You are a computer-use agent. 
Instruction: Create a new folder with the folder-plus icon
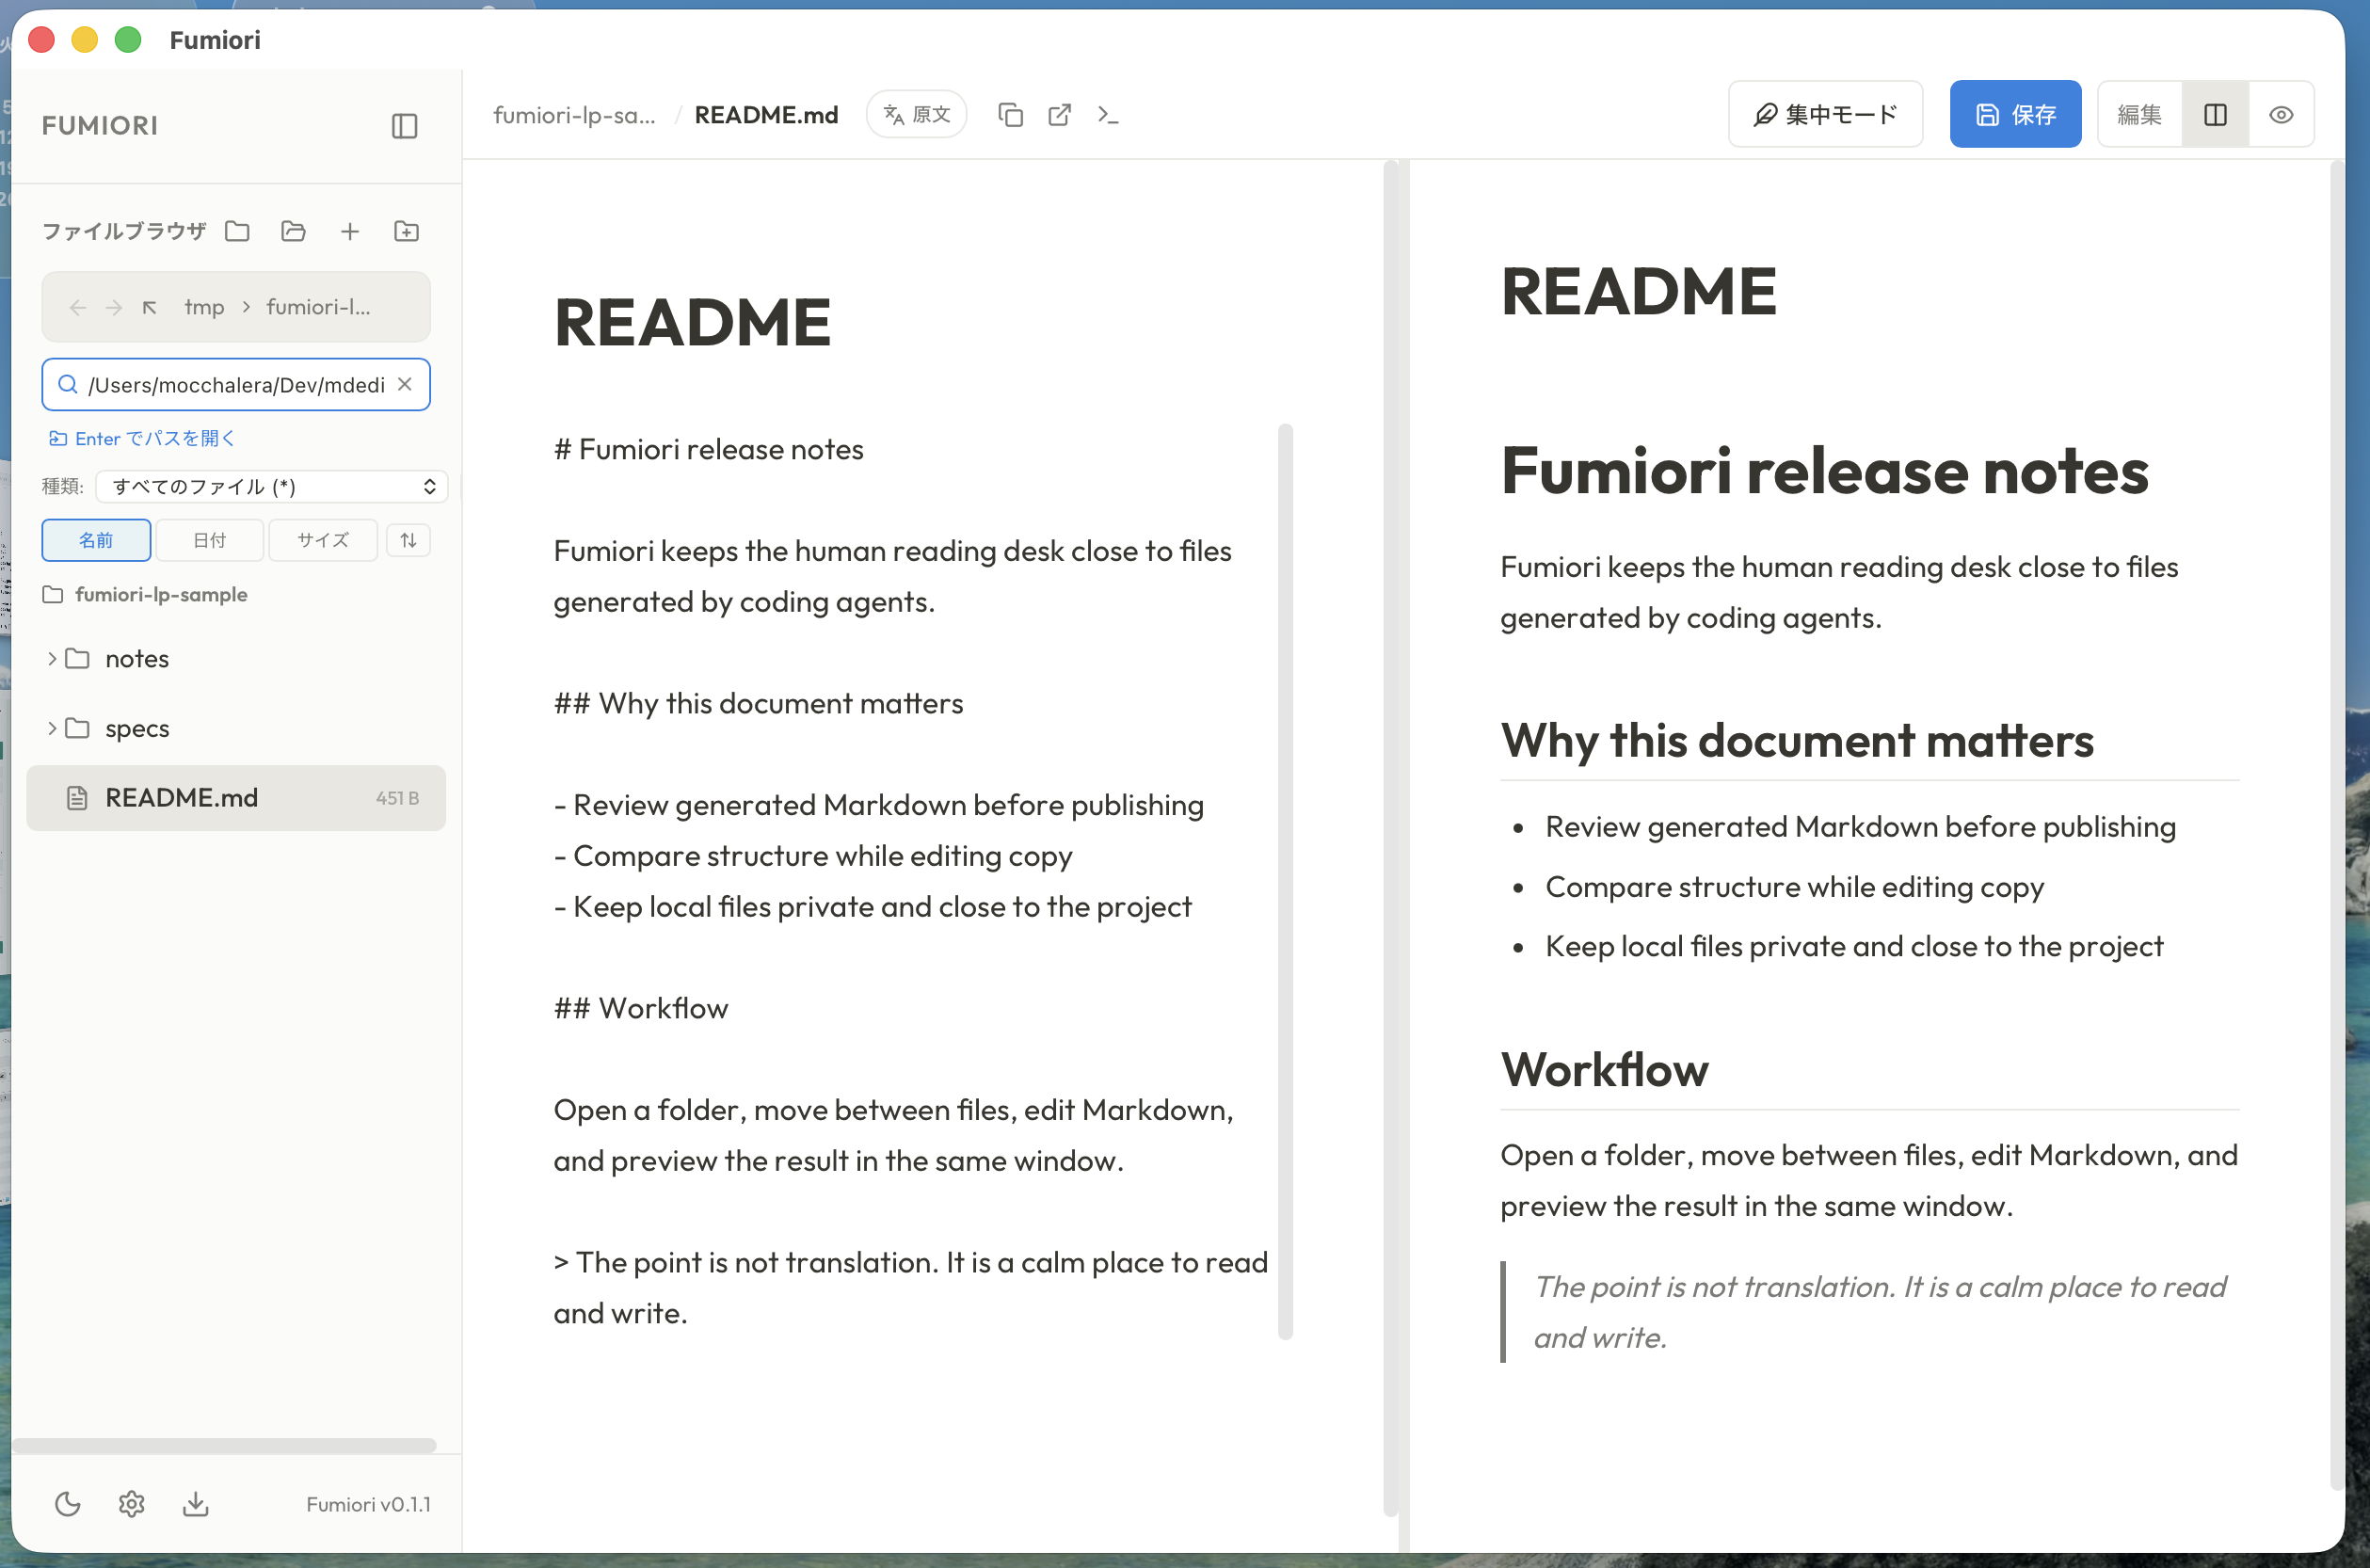click(406, 231)
